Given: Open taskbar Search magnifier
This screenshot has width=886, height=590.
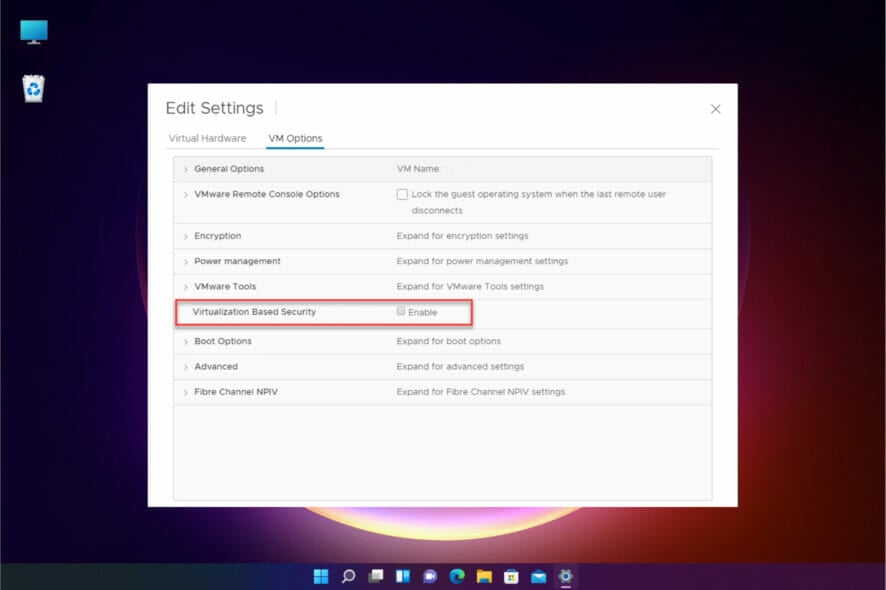Looking at the screenshot, I should 348,576.
